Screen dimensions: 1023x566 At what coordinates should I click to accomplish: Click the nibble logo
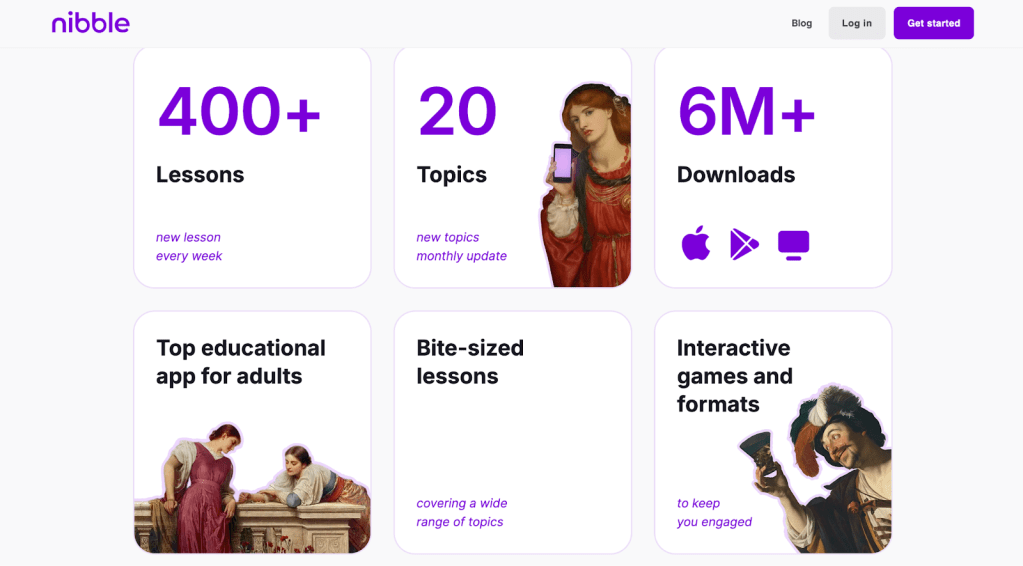click(90, 22)
